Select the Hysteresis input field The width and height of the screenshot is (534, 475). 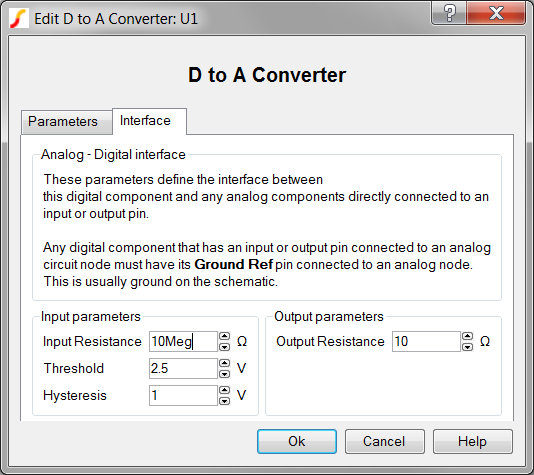183,395
